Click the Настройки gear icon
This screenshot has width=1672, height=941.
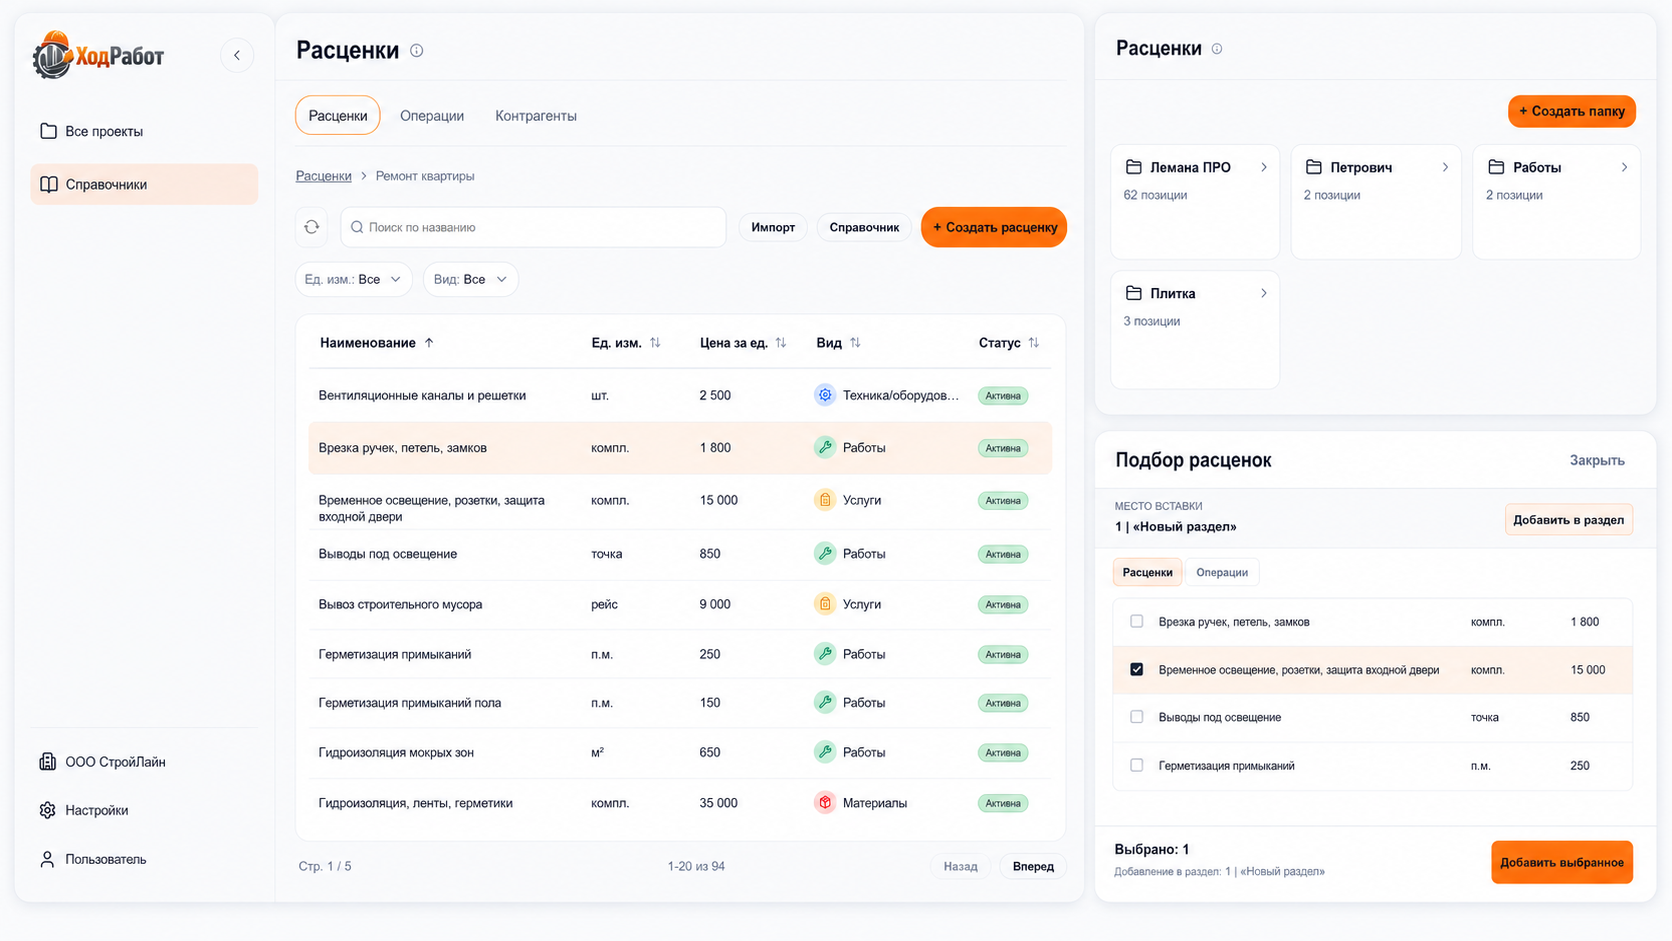[x=47, y=810]
